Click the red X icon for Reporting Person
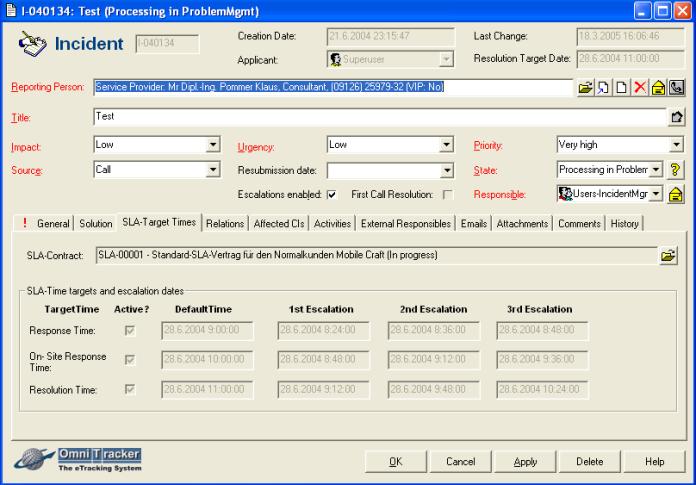Image resolution: width=696 pixels, height=485 pixels. (639, 88)
